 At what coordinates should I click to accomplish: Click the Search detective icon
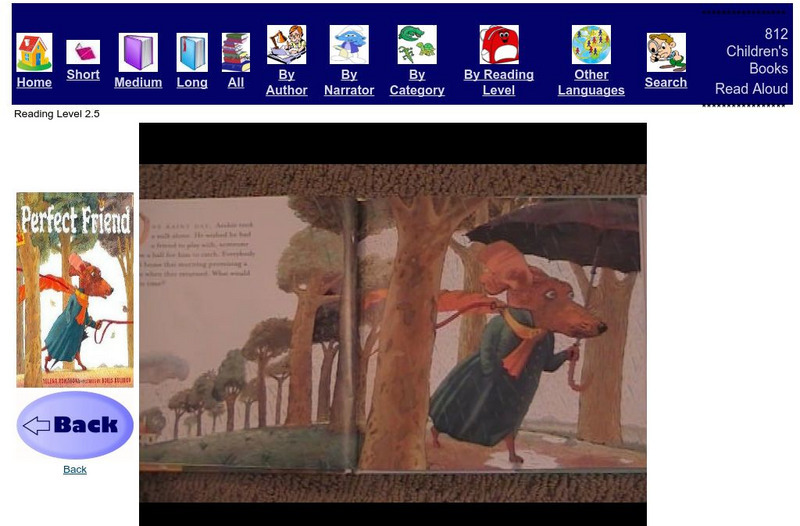(x=666, y=53)
